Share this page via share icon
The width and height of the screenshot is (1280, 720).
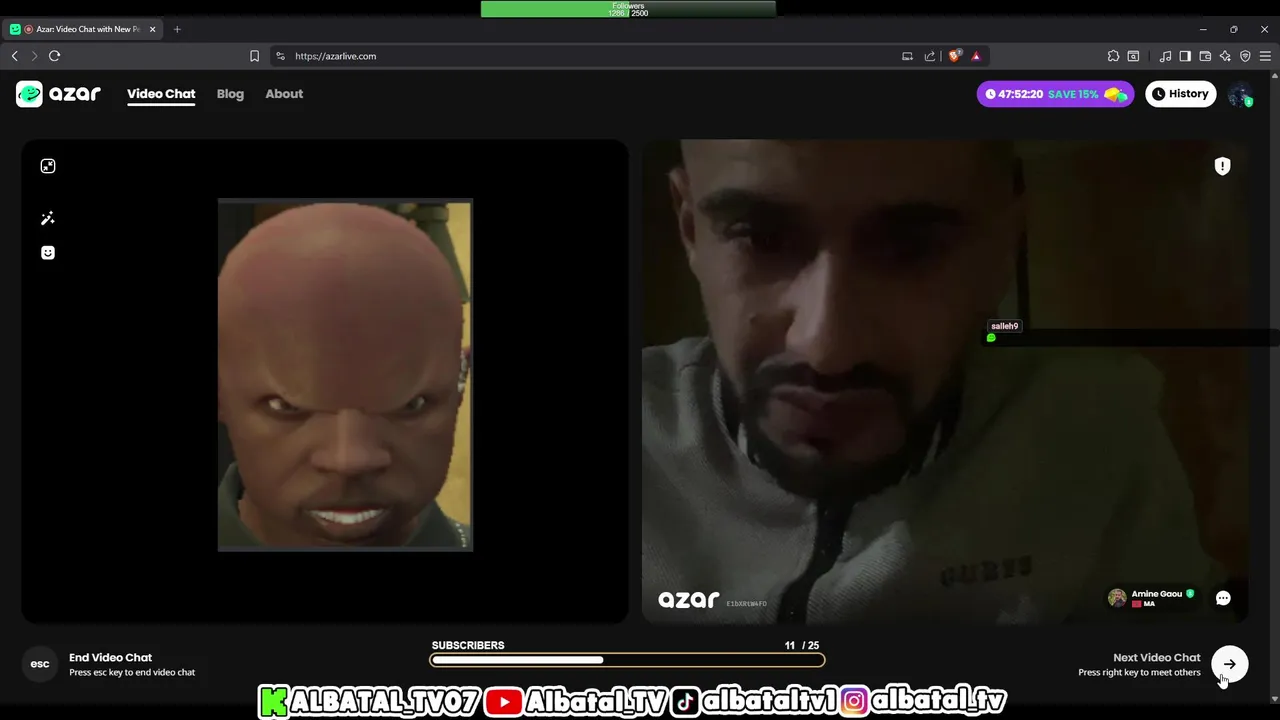tap(930, 56)
